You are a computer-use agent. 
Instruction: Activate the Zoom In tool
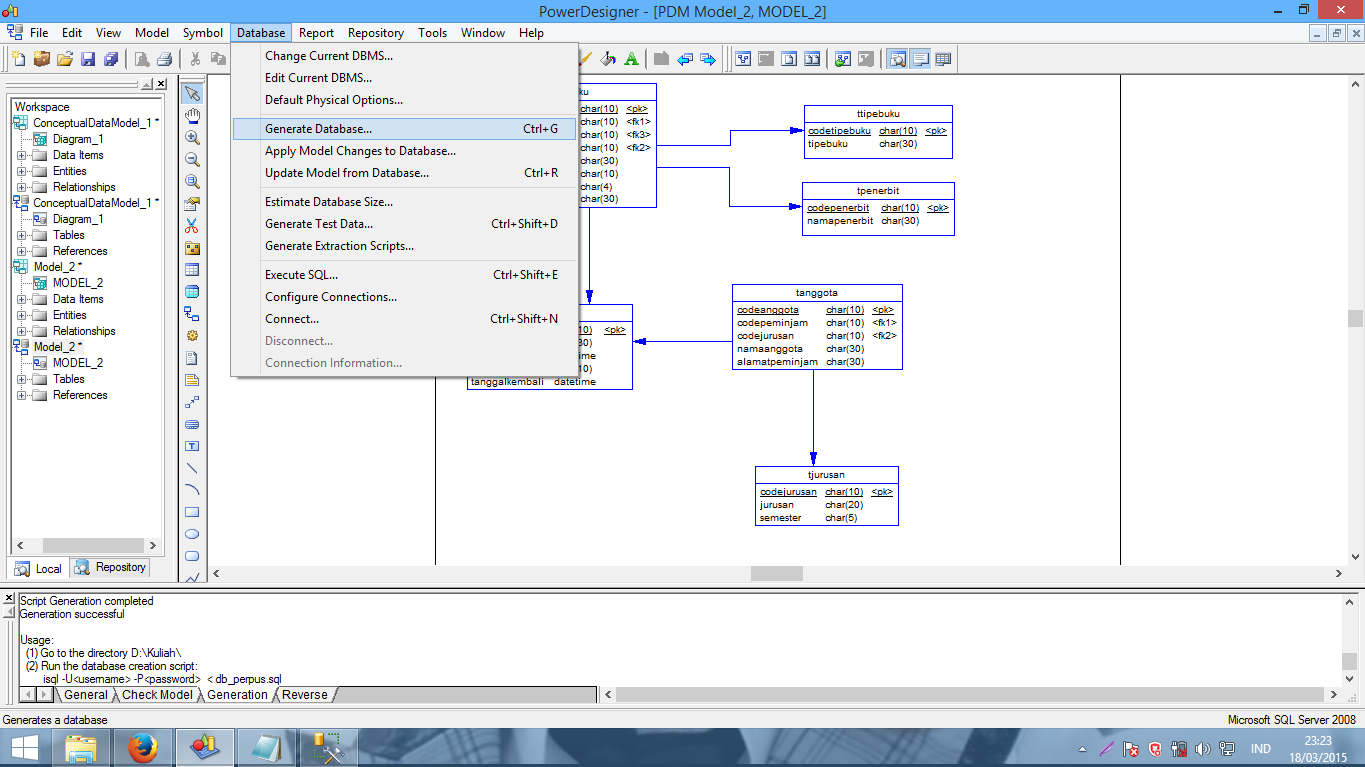click(x=190, y=137)
